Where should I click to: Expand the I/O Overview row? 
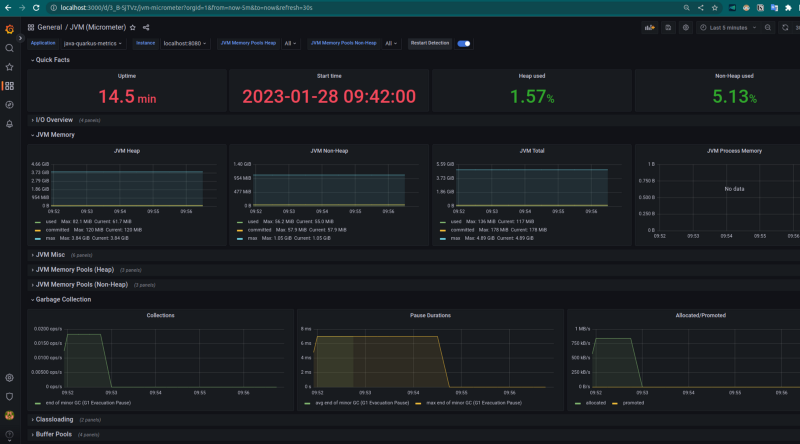[52, 120]
